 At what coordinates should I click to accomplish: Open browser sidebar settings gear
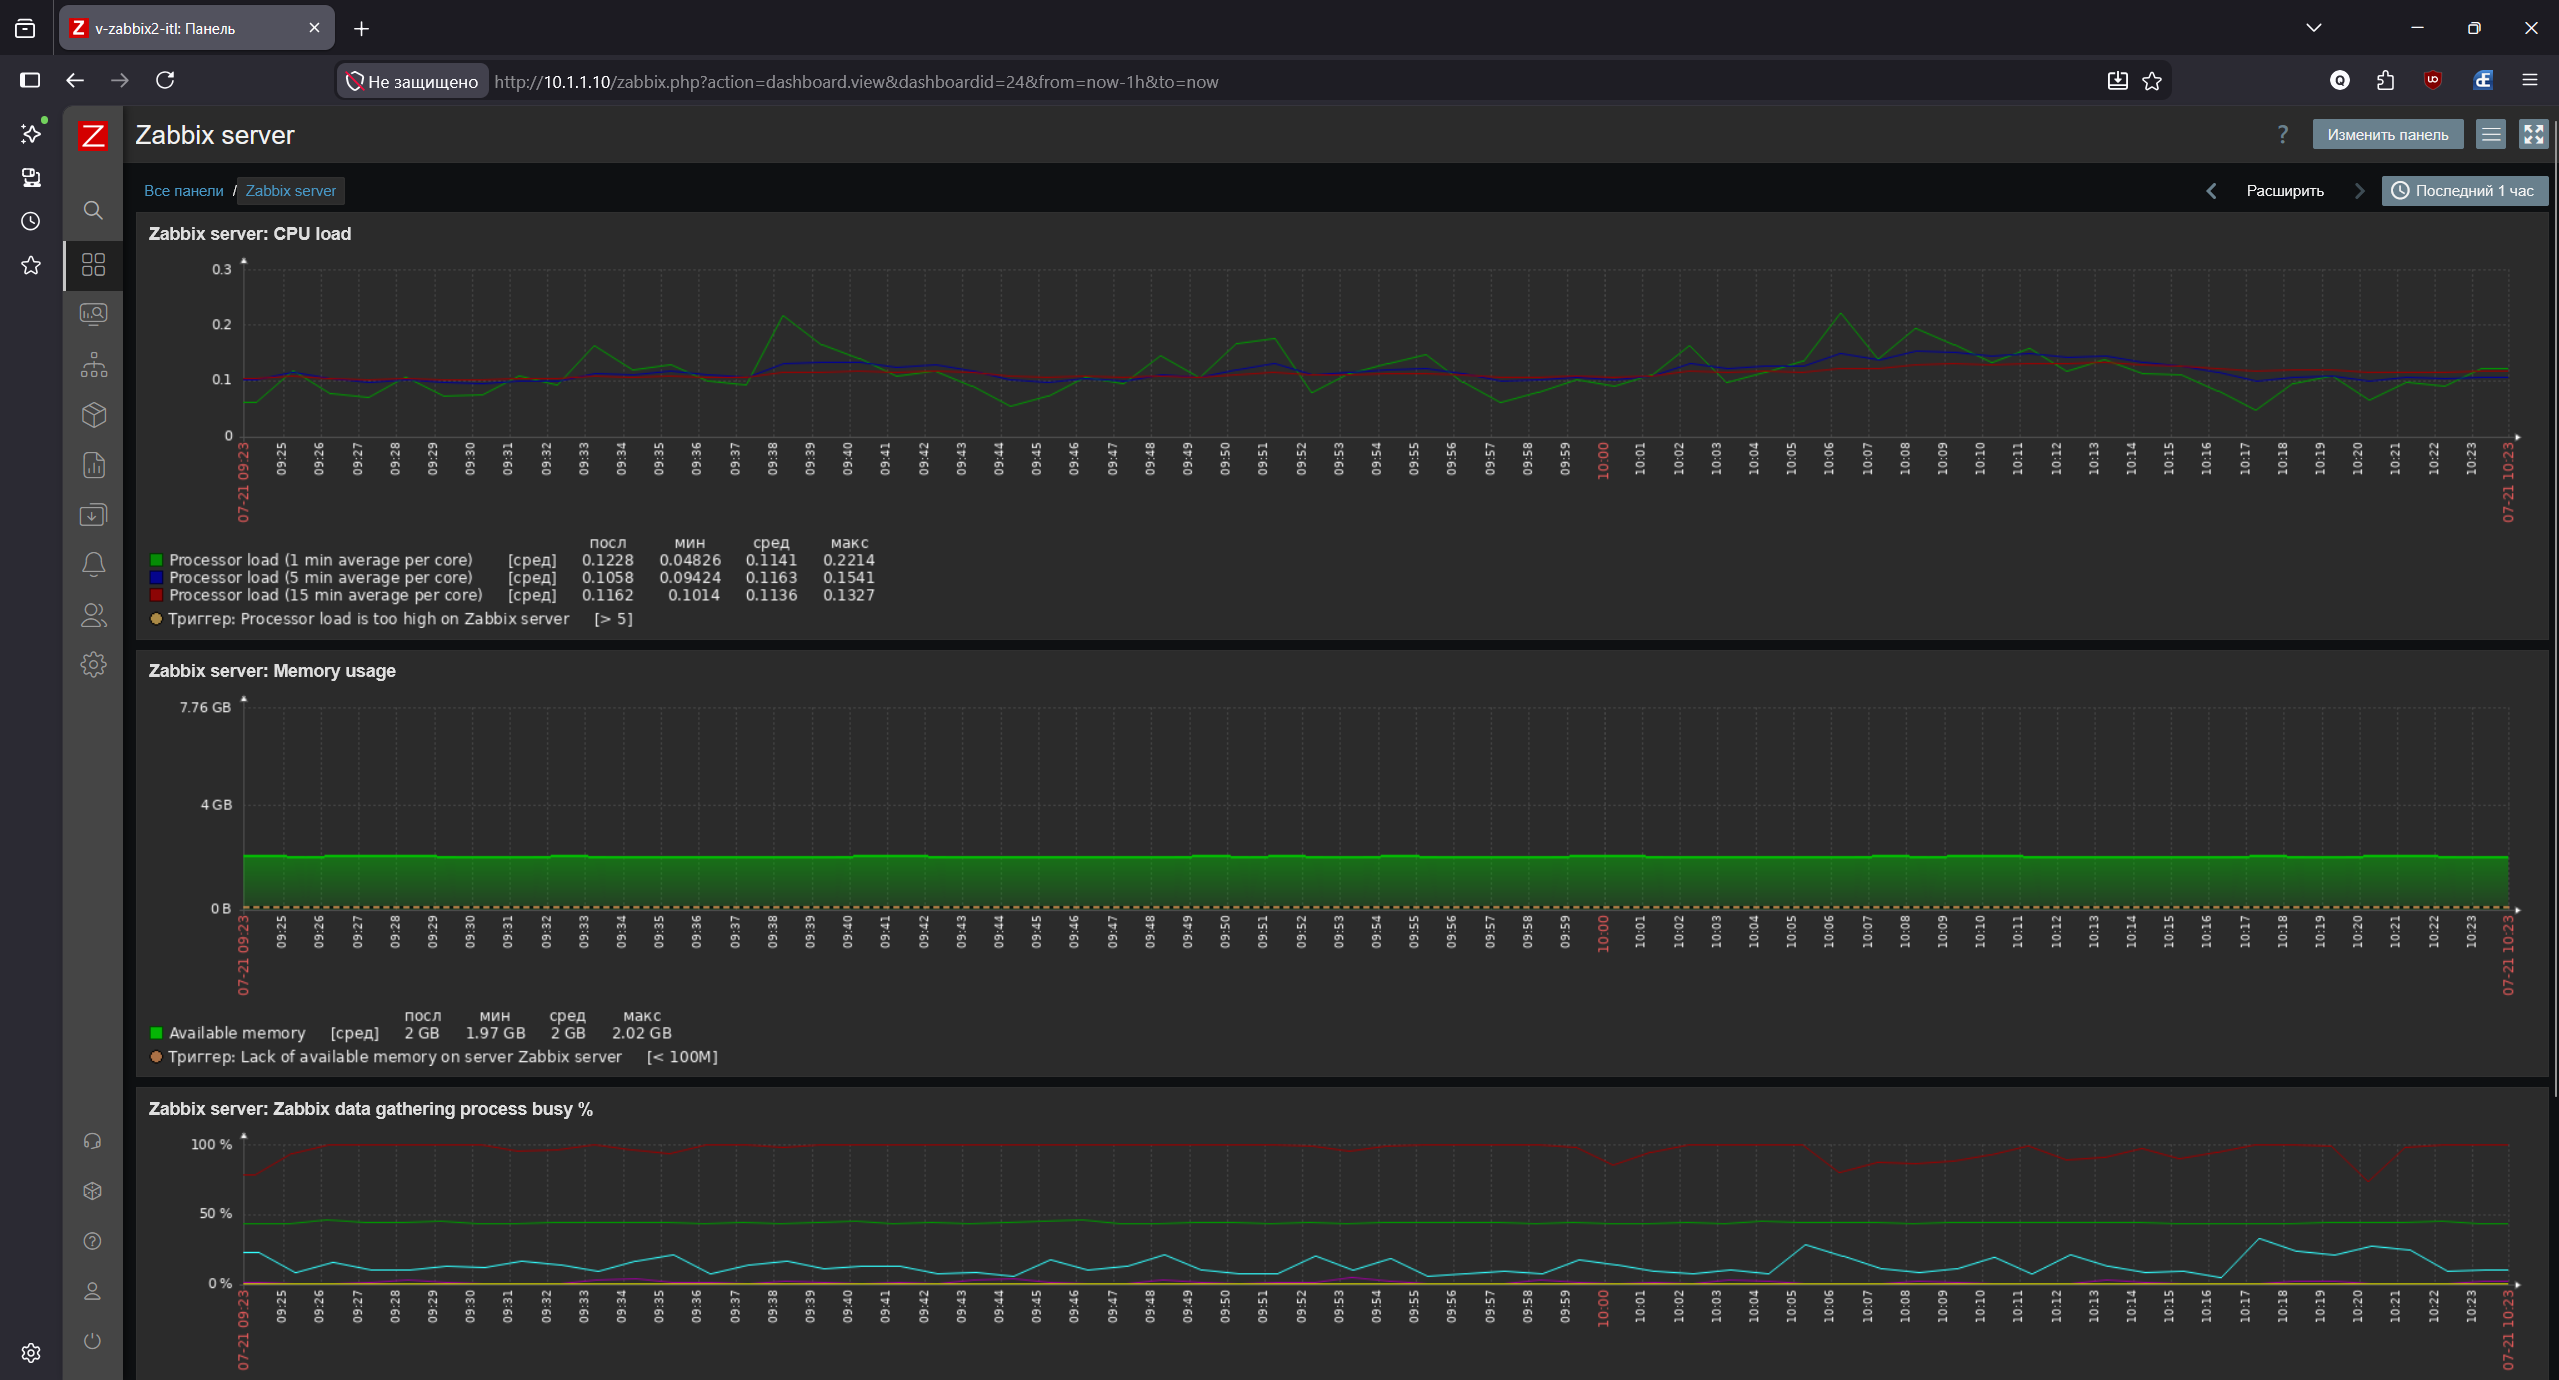(x=31, y=1353)
